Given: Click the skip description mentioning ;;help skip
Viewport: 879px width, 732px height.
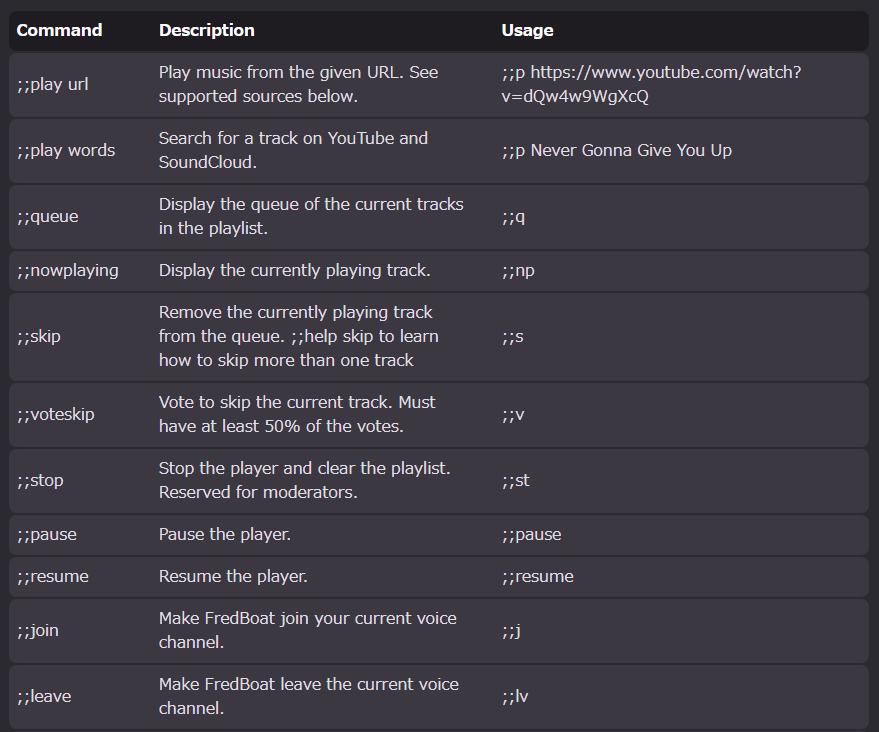Looking at the screenshot, I should [299, 336].
